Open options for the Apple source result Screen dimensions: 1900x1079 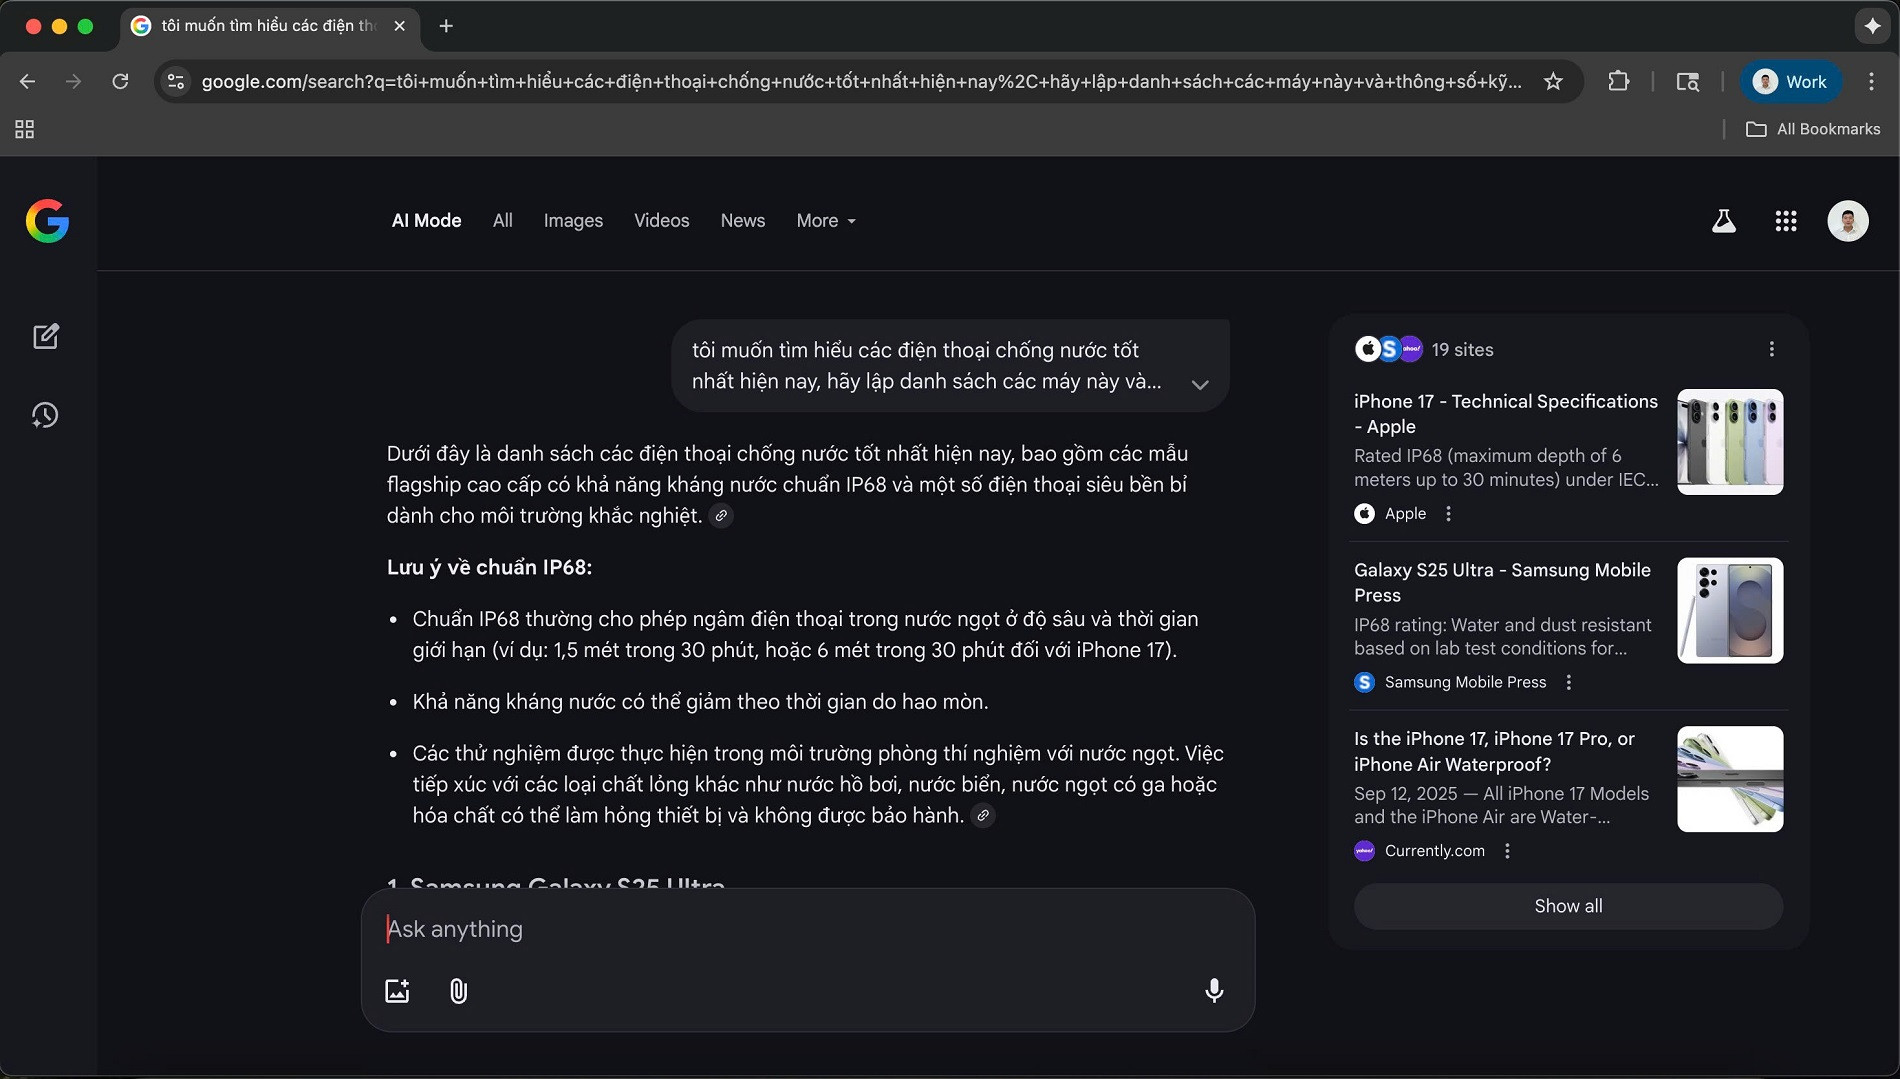point(1448,514)
